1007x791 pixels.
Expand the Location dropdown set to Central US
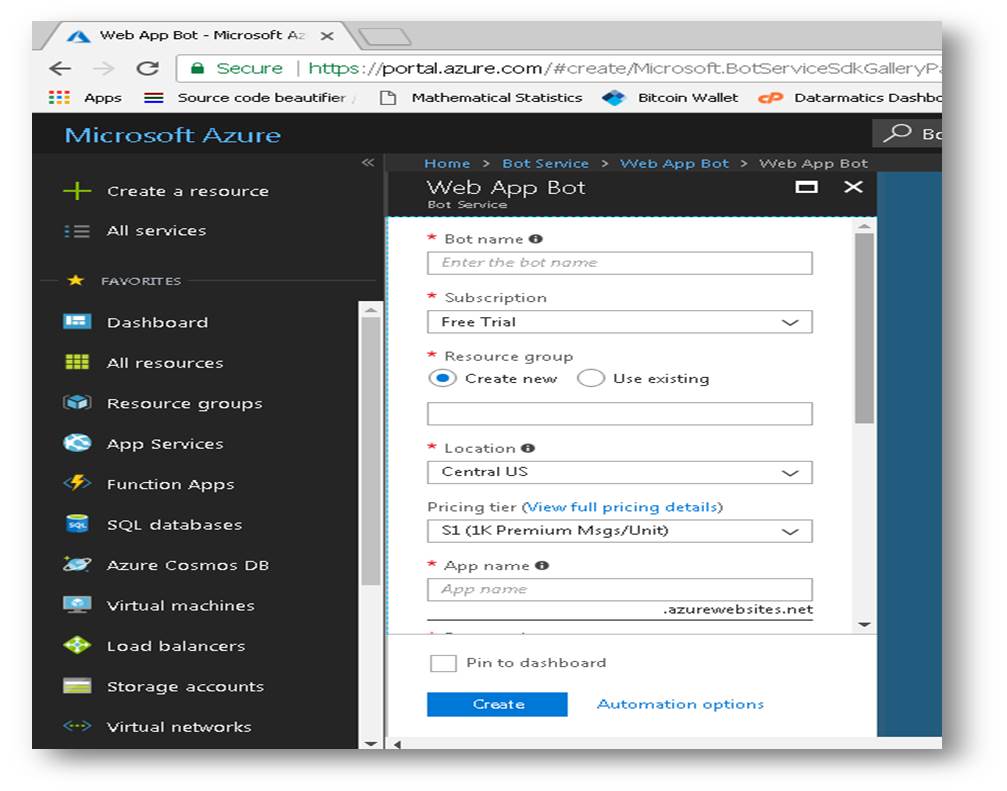coord(620,472)
